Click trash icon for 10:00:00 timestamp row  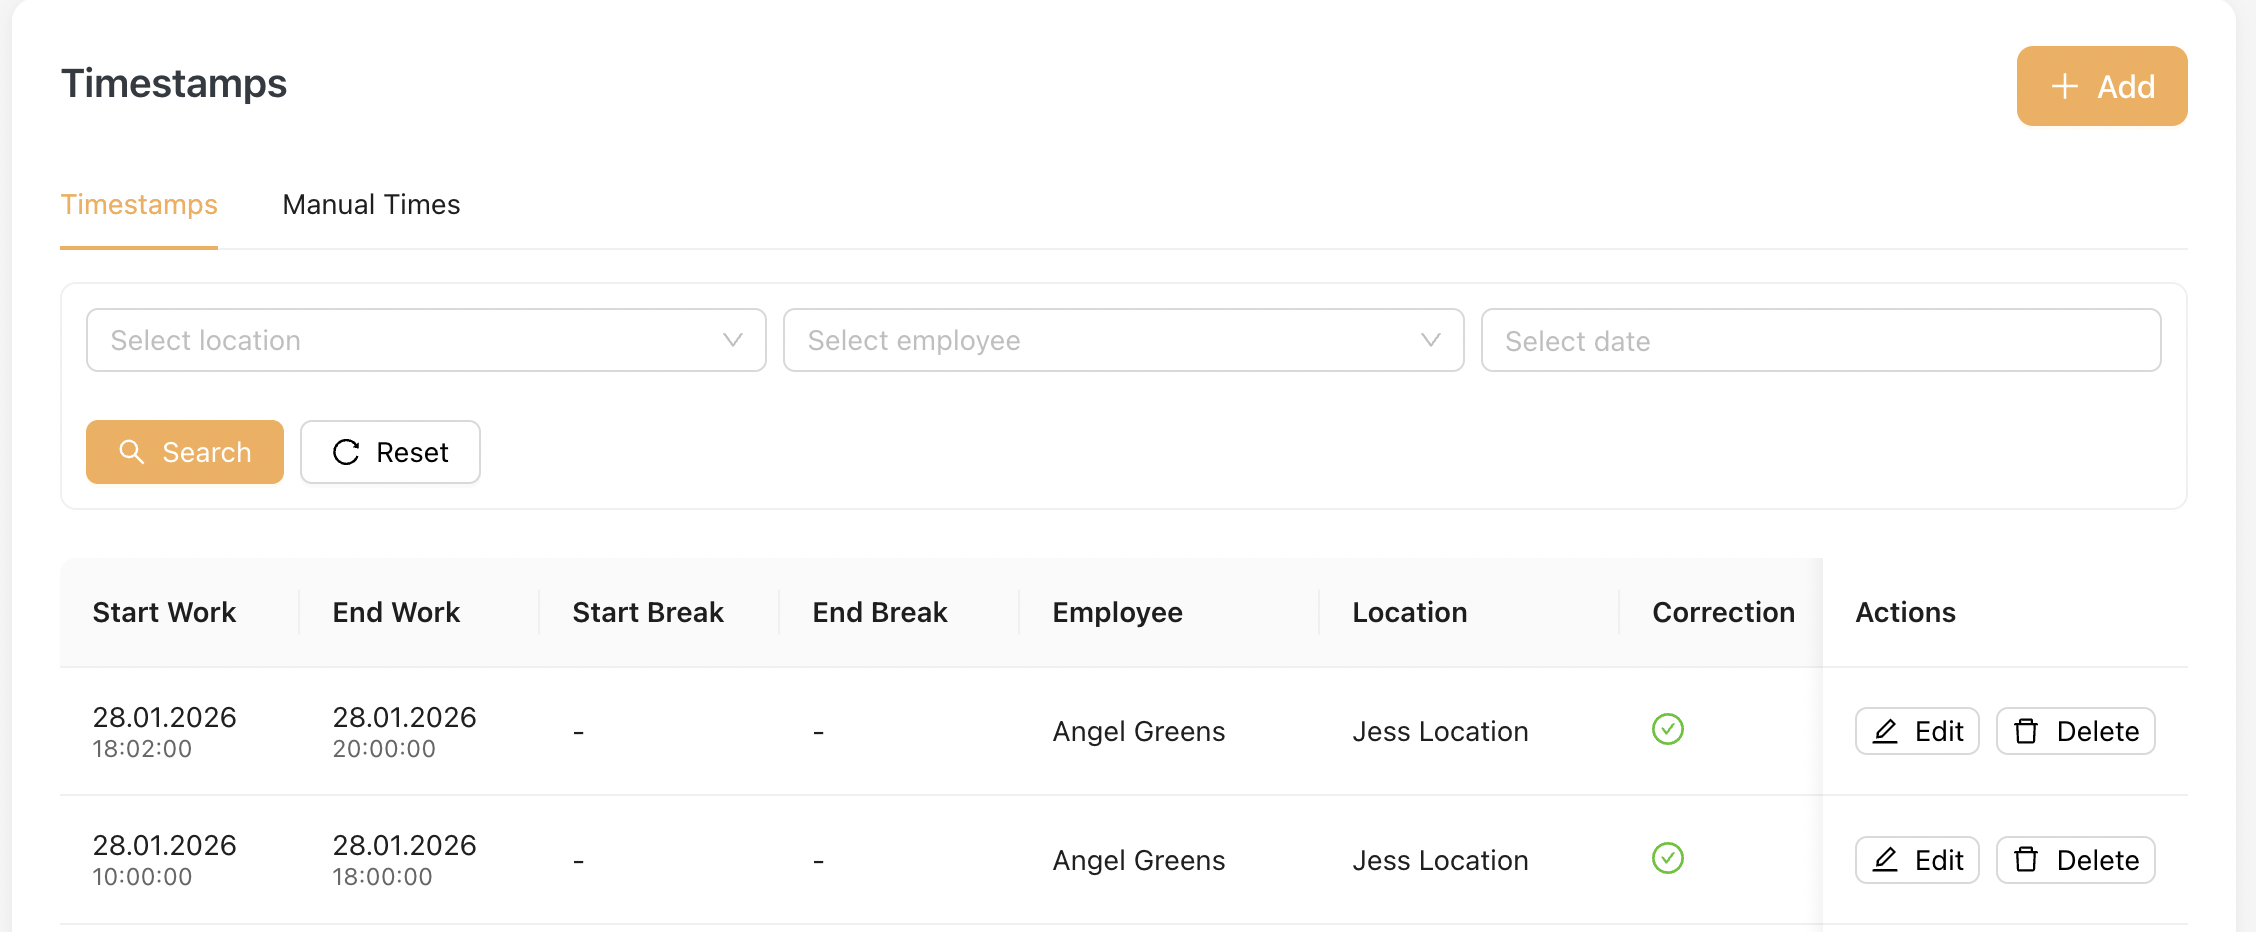(x=2026, y=860)
